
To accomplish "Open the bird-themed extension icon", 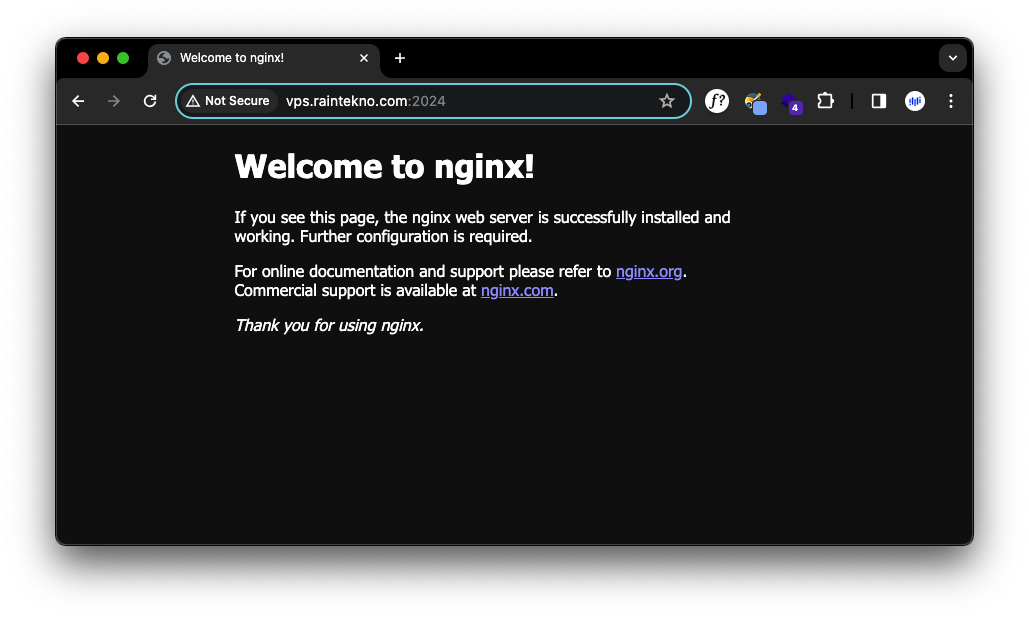I will tap(755, 101).
